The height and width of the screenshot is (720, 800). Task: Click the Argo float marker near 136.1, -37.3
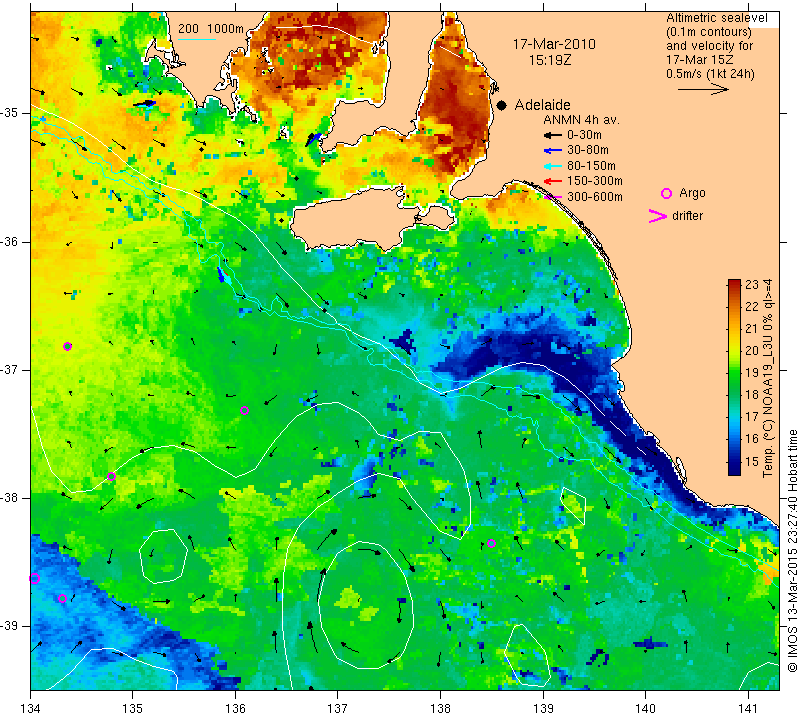point(244,410)
